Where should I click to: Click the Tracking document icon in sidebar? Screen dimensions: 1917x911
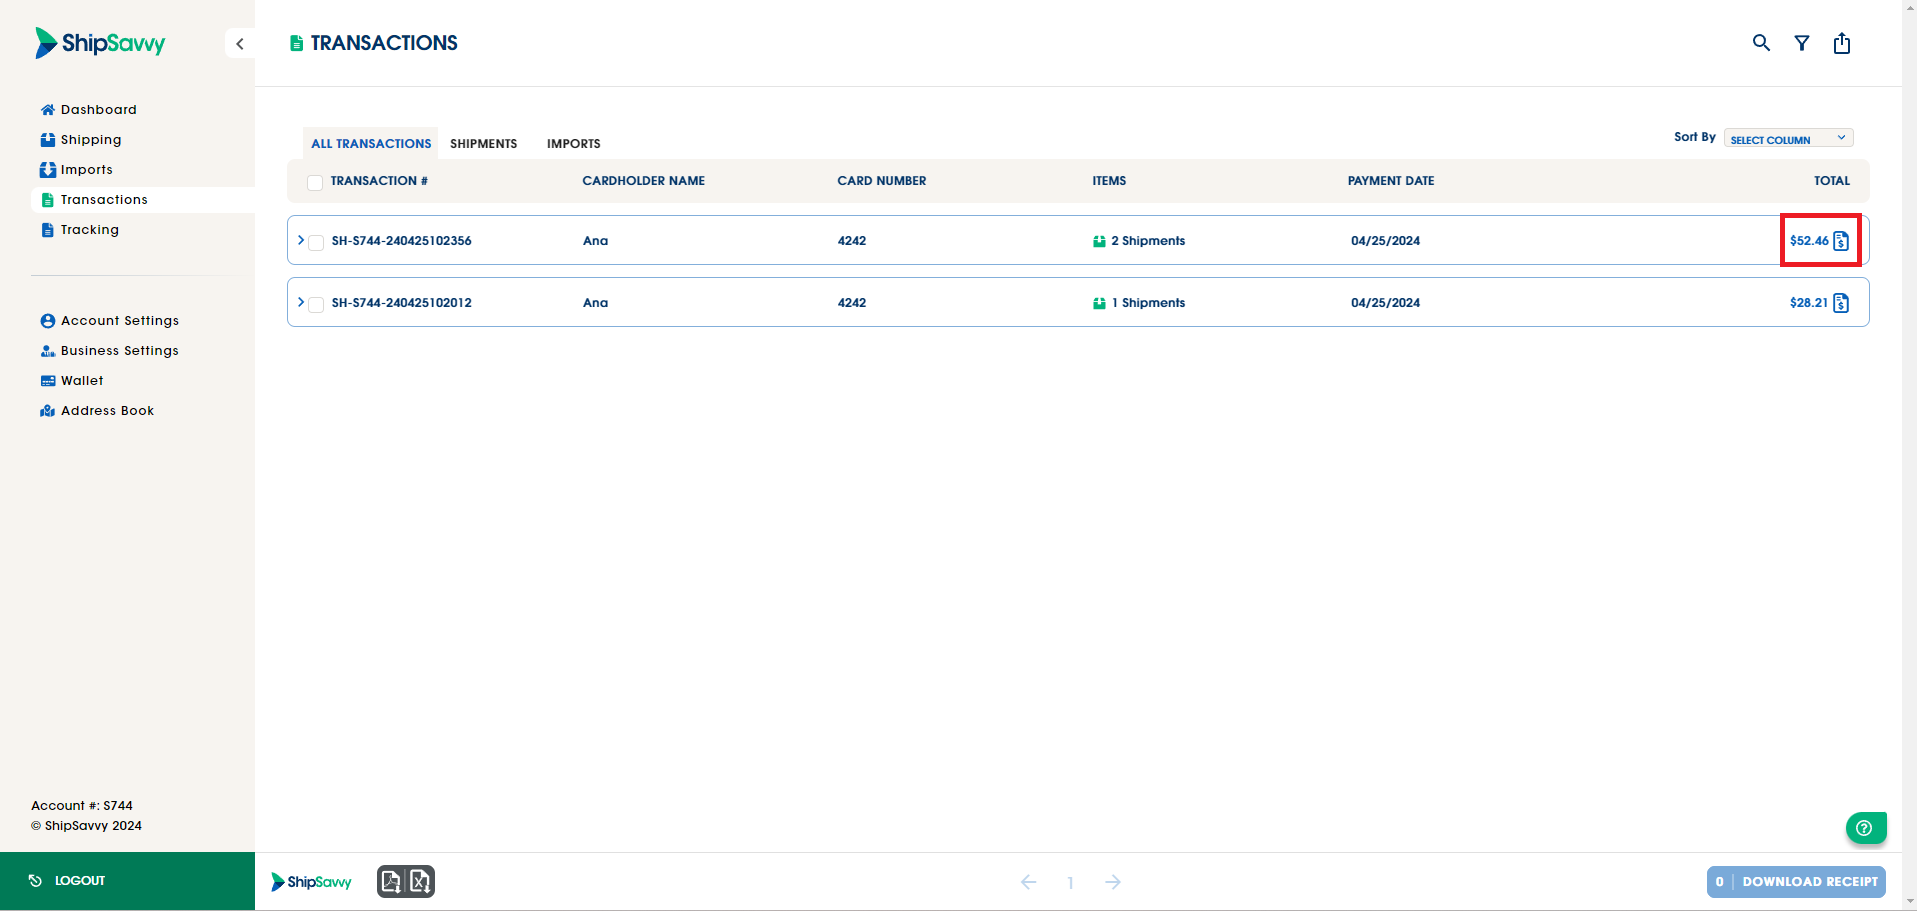coord(47,230)
